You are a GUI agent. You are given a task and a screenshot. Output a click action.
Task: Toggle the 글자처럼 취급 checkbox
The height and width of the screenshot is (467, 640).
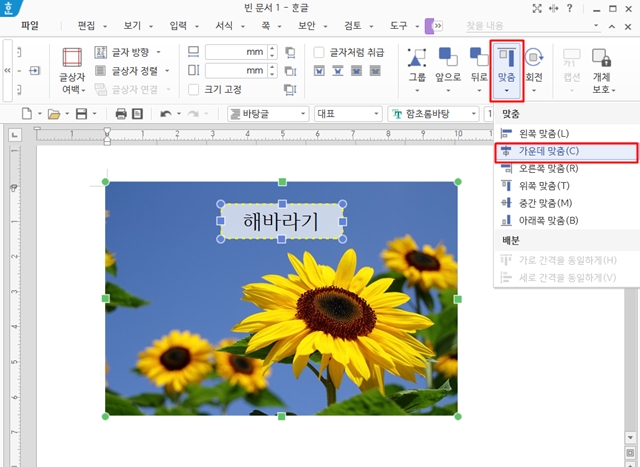(x=319, y=52)
